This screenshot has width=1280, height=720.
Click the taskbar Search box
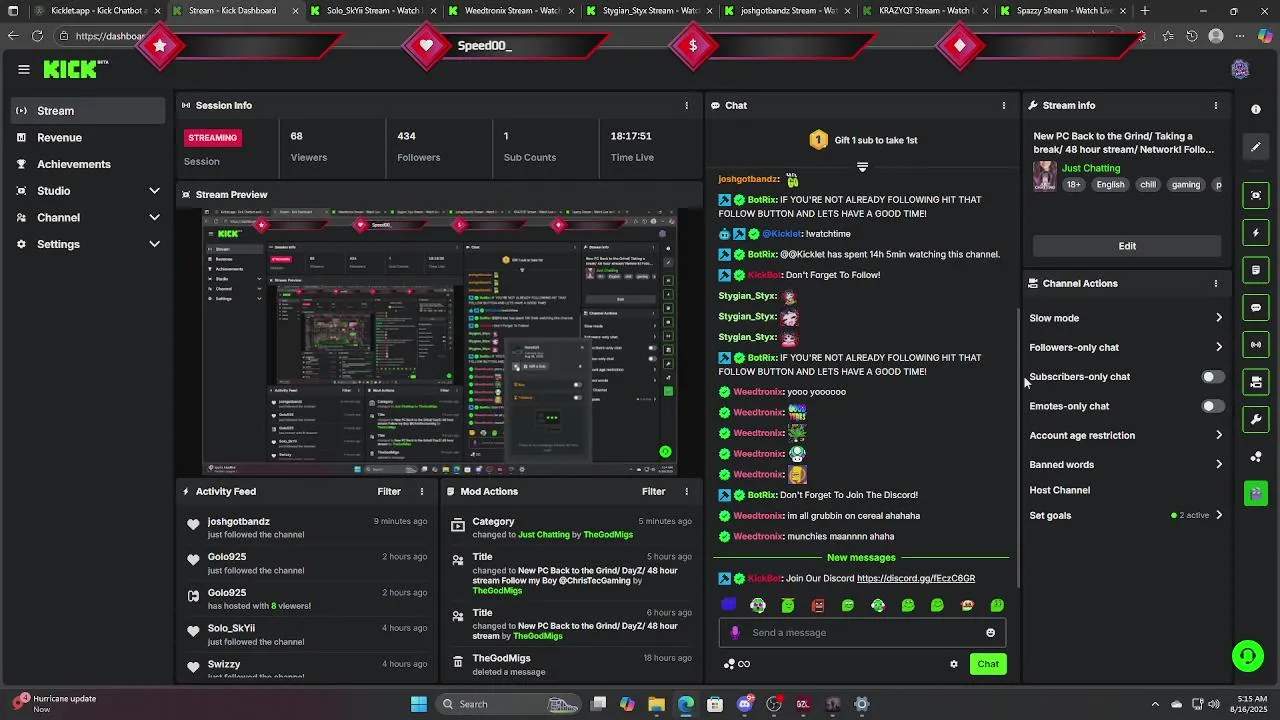click(x=509, y=704)
